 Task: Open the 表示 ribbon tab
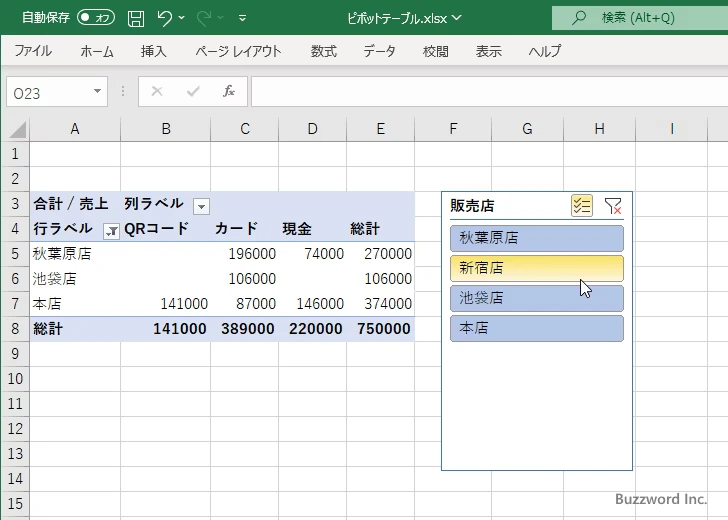coord(488,51)
